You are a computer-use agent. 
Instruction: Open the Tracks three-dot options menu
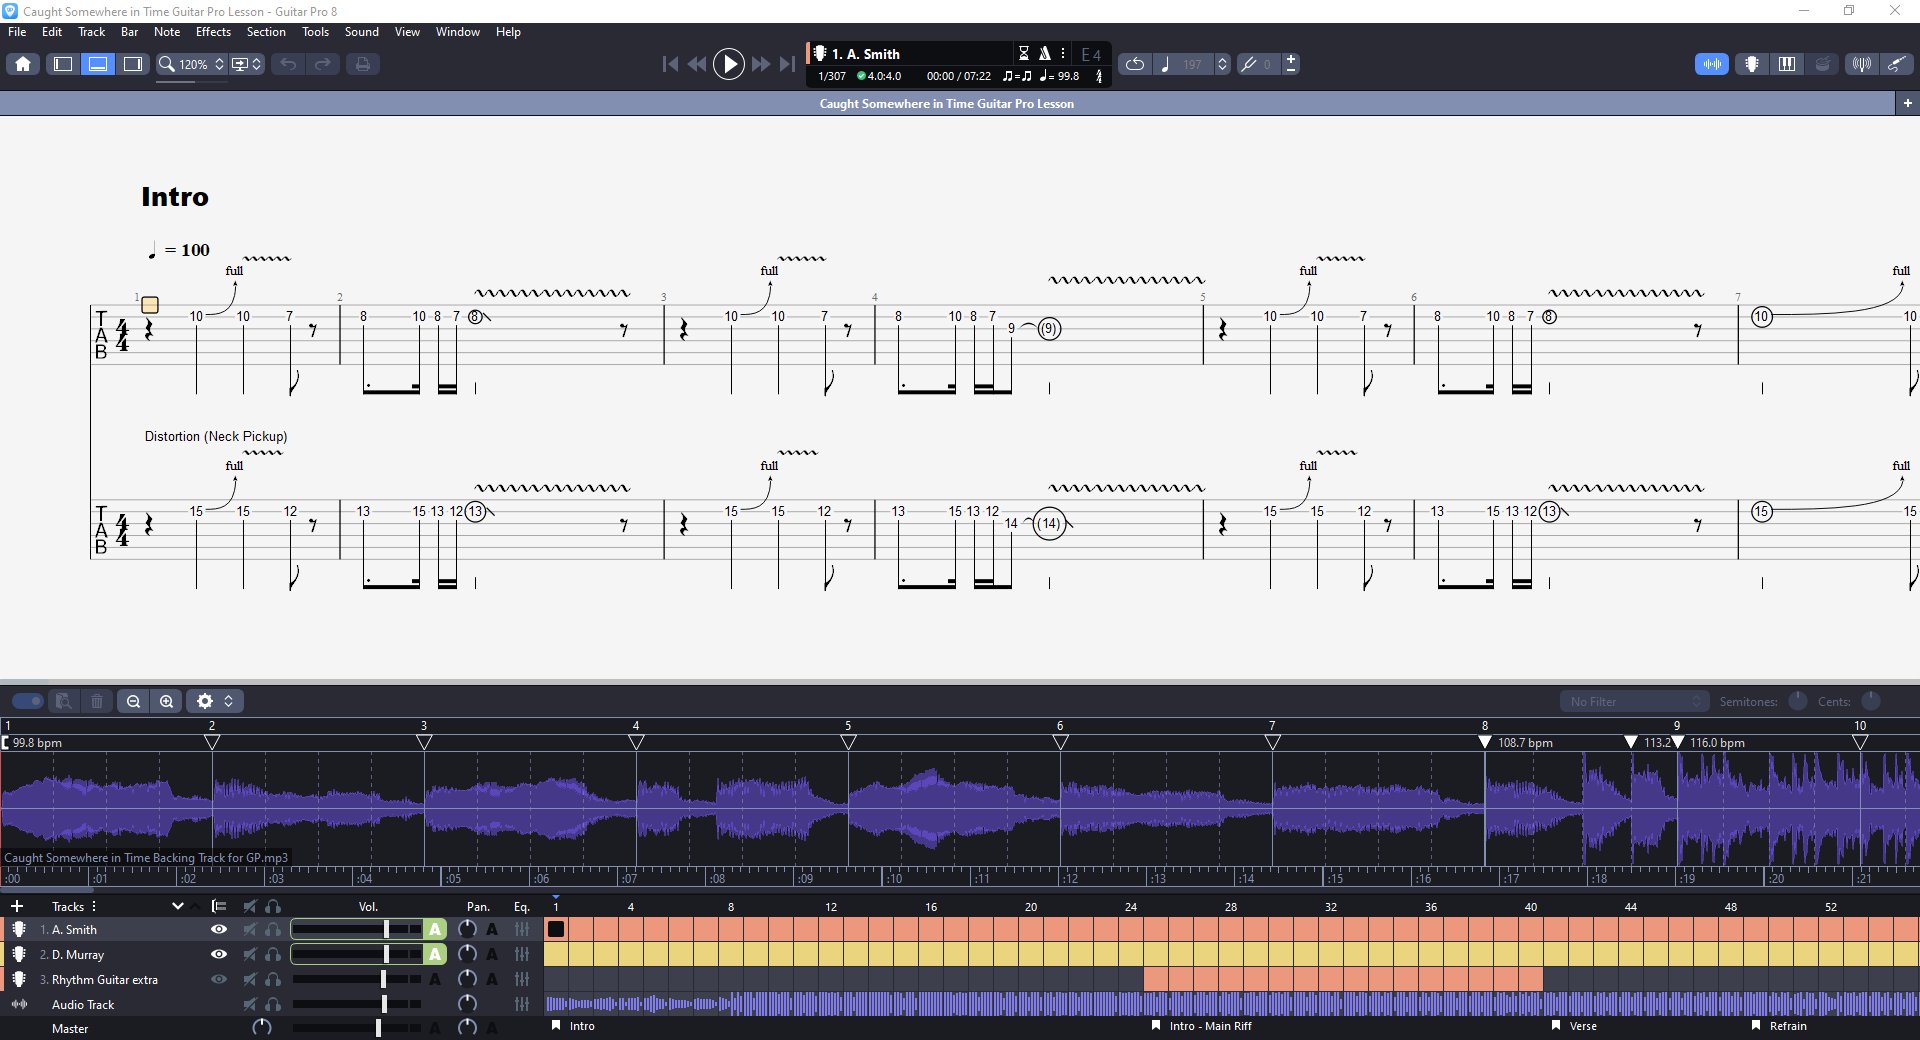tap(93, 906)
